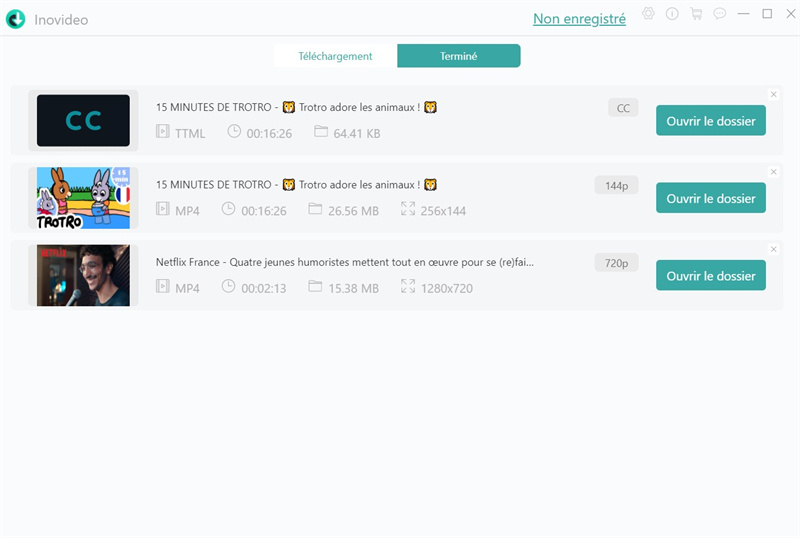800x538 pixels.
Task: Open the shopping cart purchase icon
Action: pyautogui.click(x=696, y=14)
